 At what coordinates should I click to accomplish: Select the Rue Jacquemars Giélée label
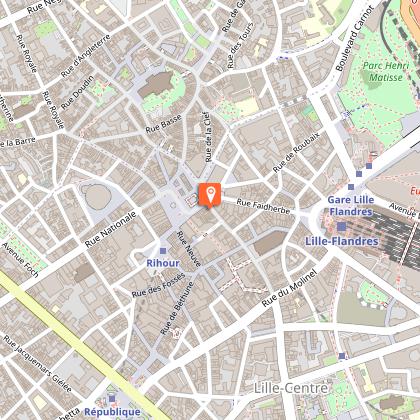pos(37,364)
